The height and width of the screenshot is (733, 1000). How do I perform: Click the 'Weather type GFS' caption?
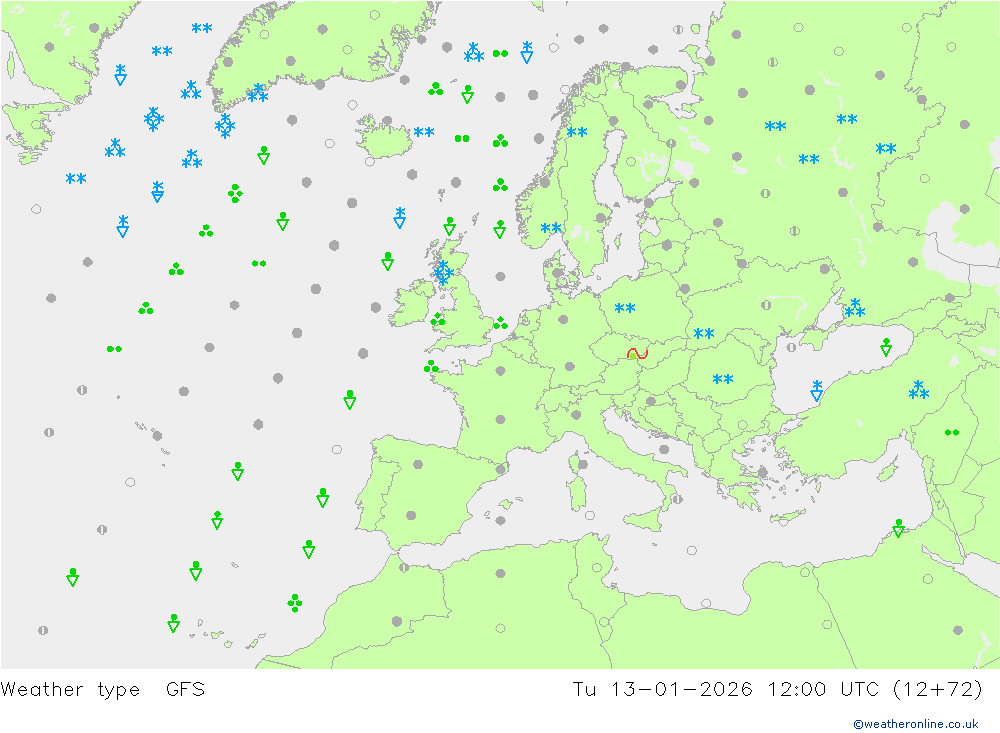tap(103, 690)
